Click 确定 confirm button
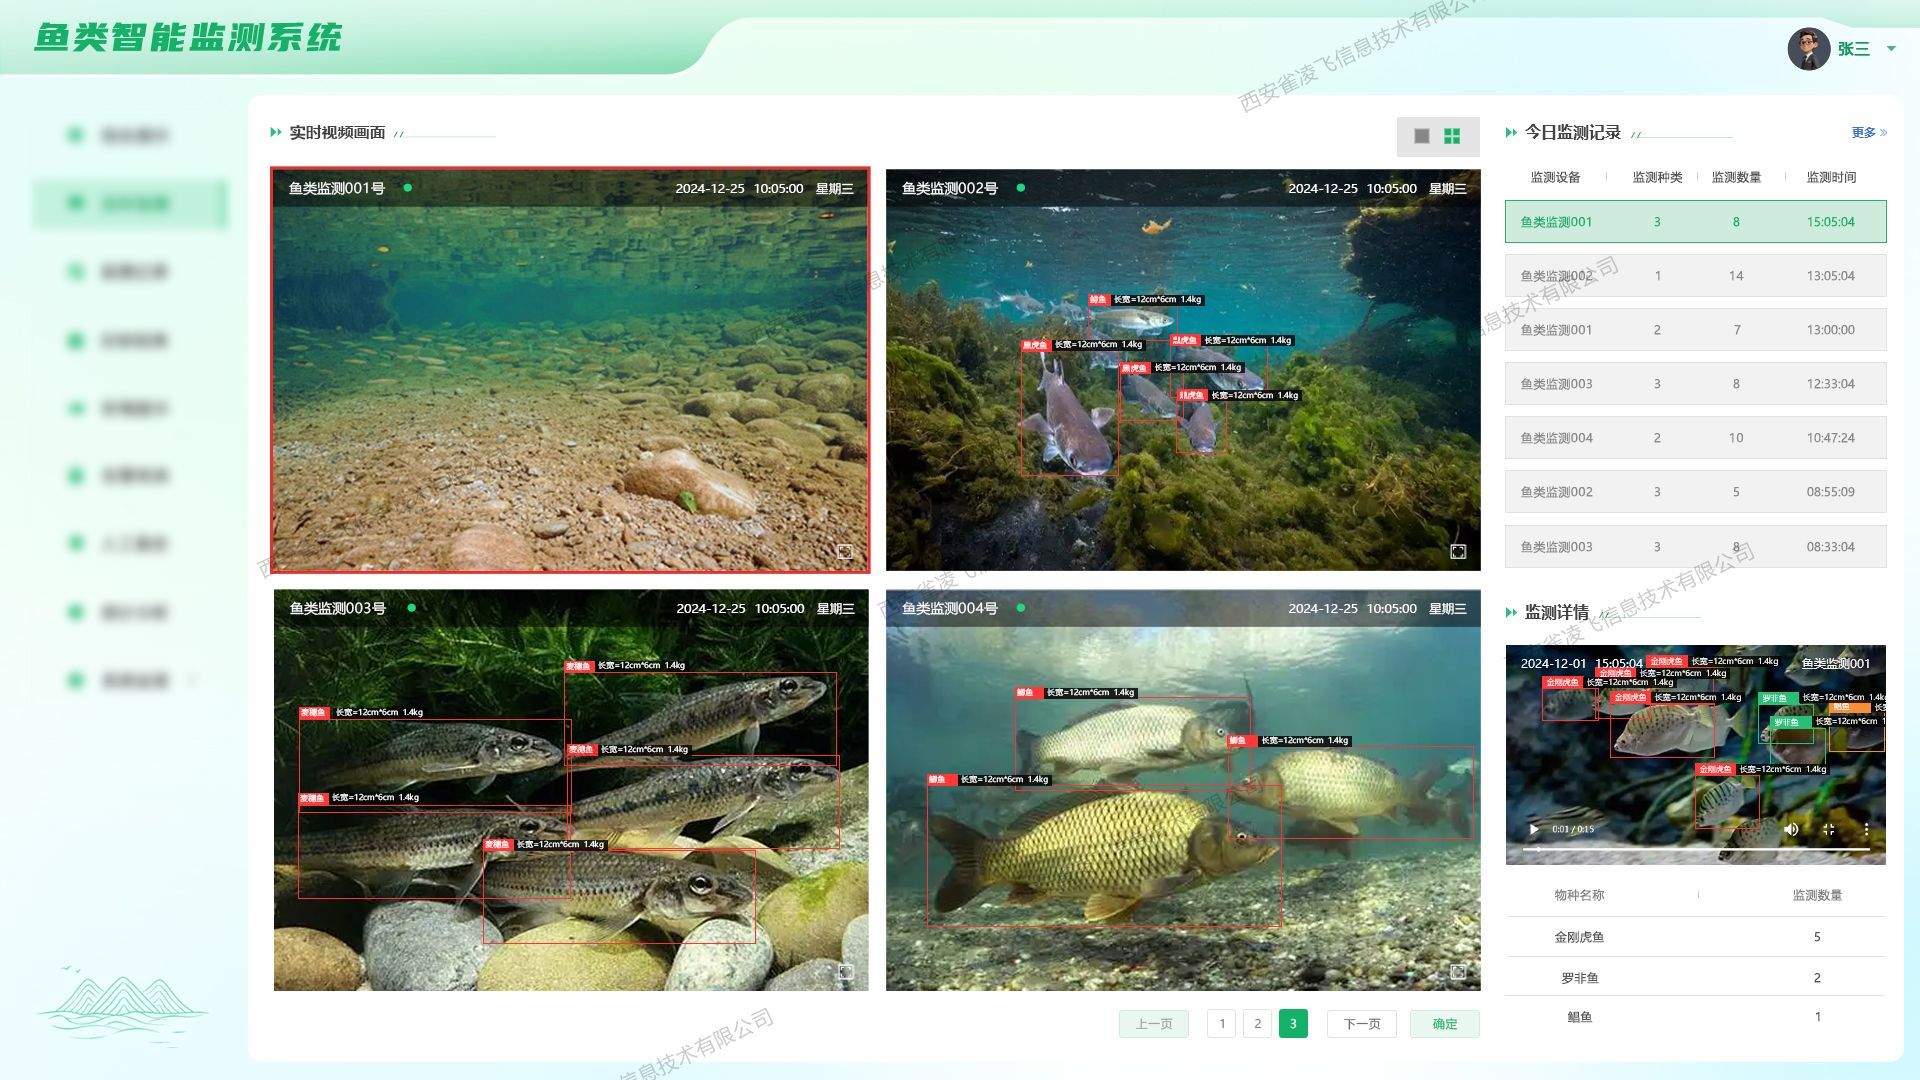 (x=1444, y=1023)
